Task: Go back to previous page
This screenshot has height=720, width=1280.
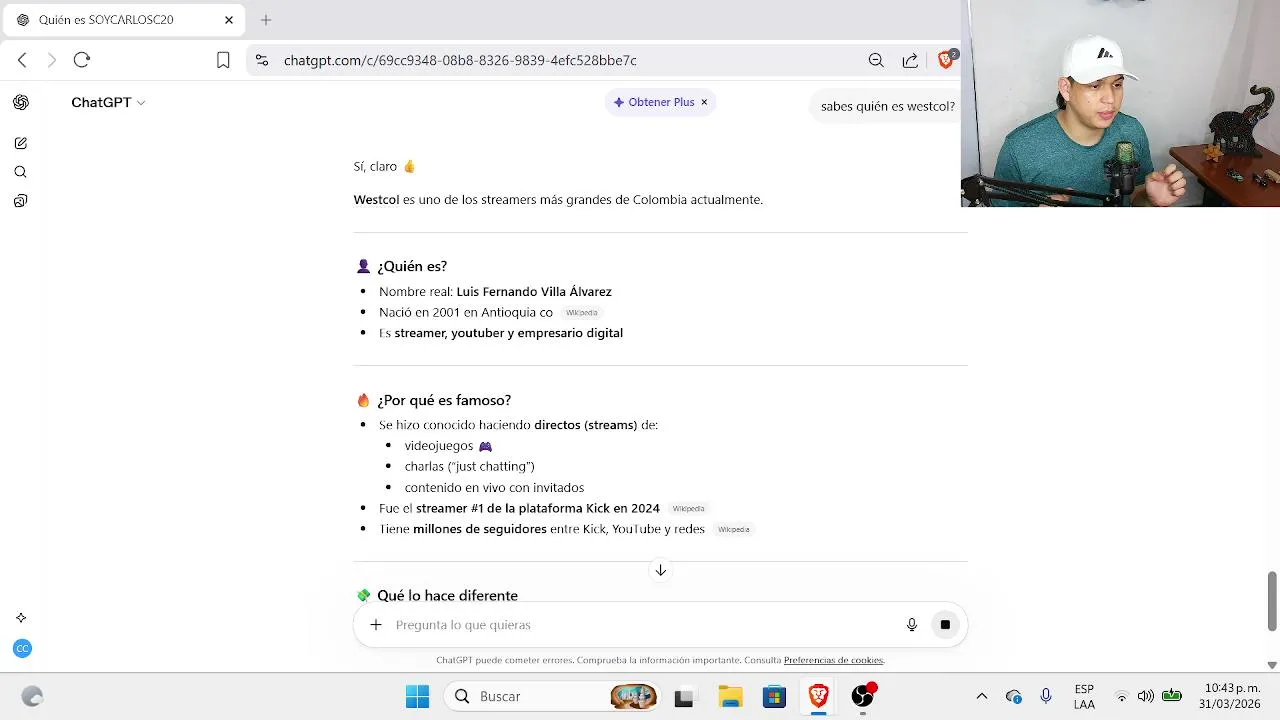Action: (x=22, y=60)
